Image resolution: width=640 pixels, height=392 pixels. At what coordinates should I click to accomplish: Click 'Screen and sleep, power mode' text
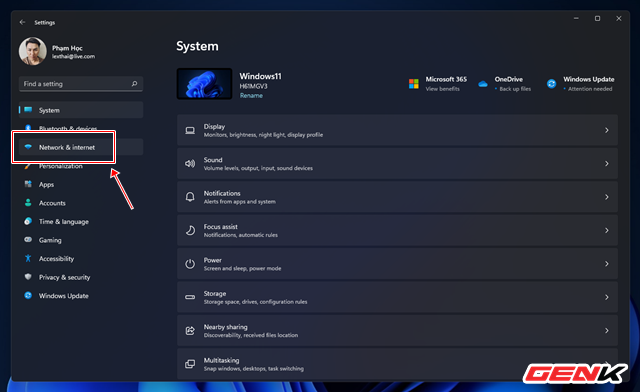point(242,269)
